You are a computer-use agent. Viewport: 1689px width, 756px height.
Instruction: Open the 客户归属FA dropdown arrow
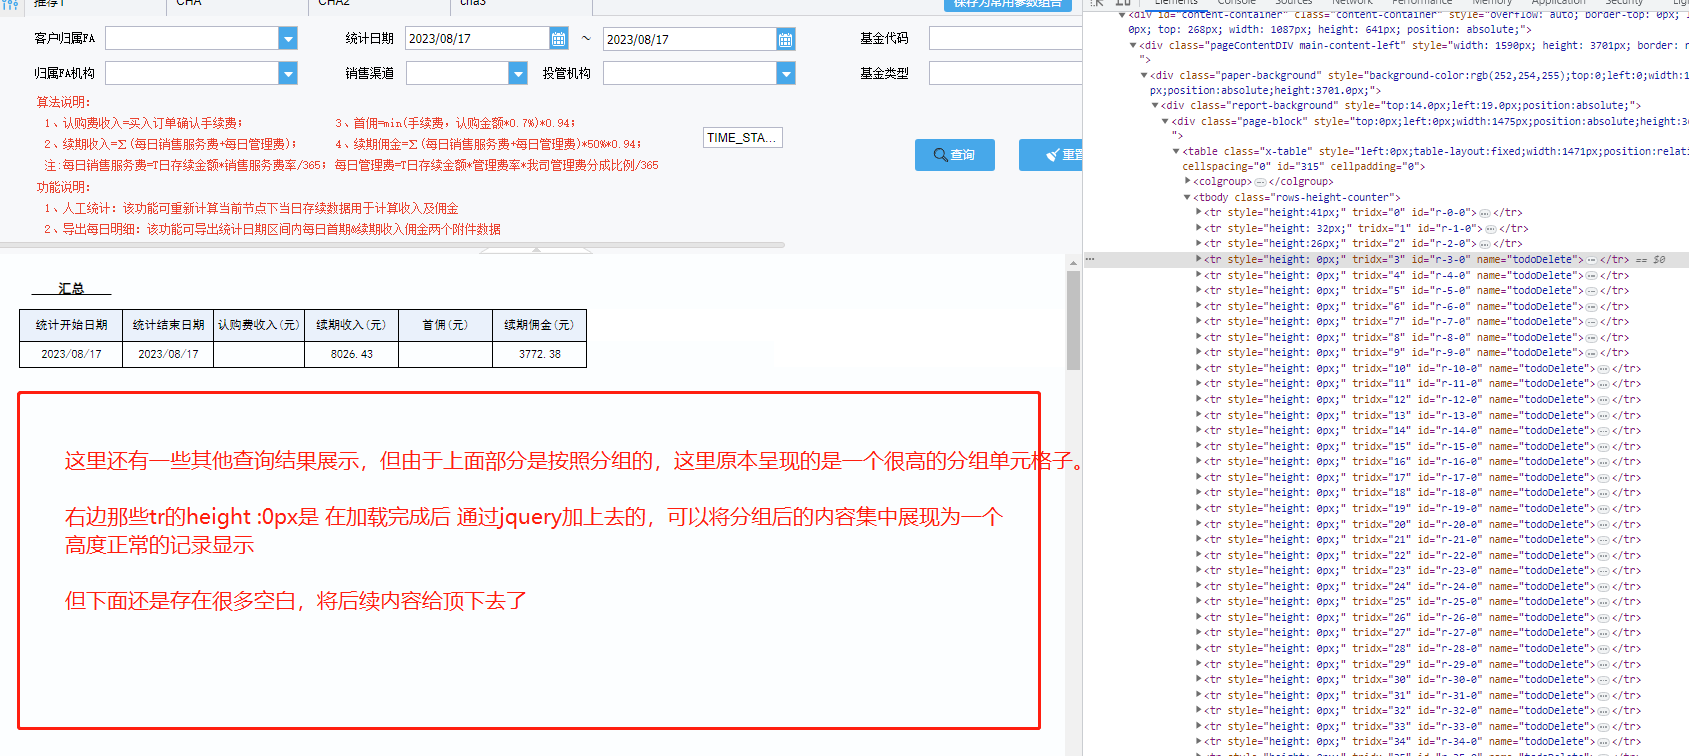[288, 39]
